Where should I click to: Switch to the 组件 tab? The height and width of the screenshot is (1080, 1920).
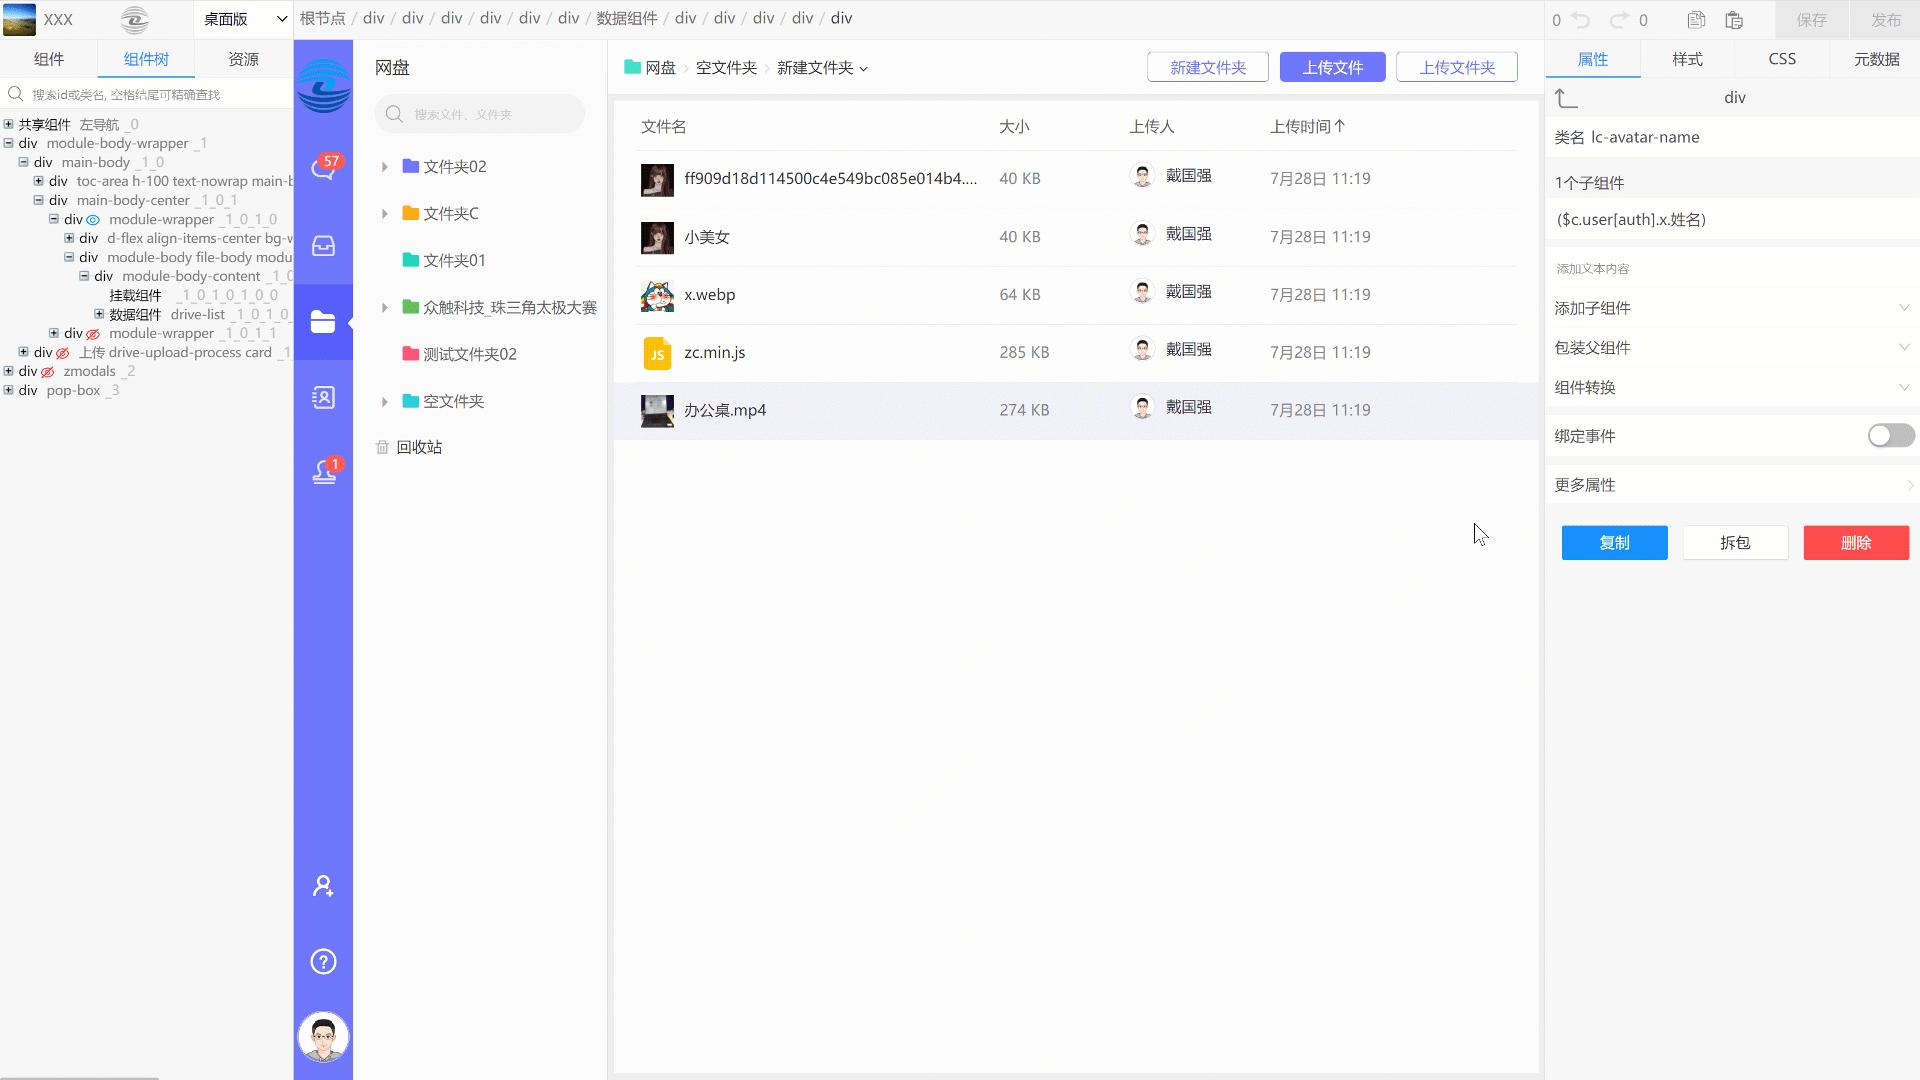(x=49, y=59)
